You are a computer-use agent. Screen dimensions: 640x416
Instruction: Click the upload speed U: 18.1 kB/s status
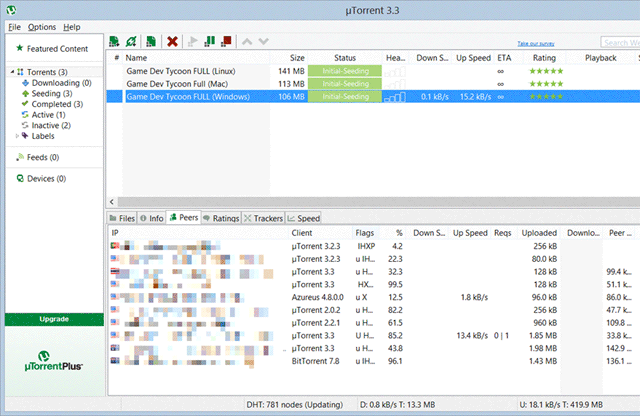click(x=561, y=405)
